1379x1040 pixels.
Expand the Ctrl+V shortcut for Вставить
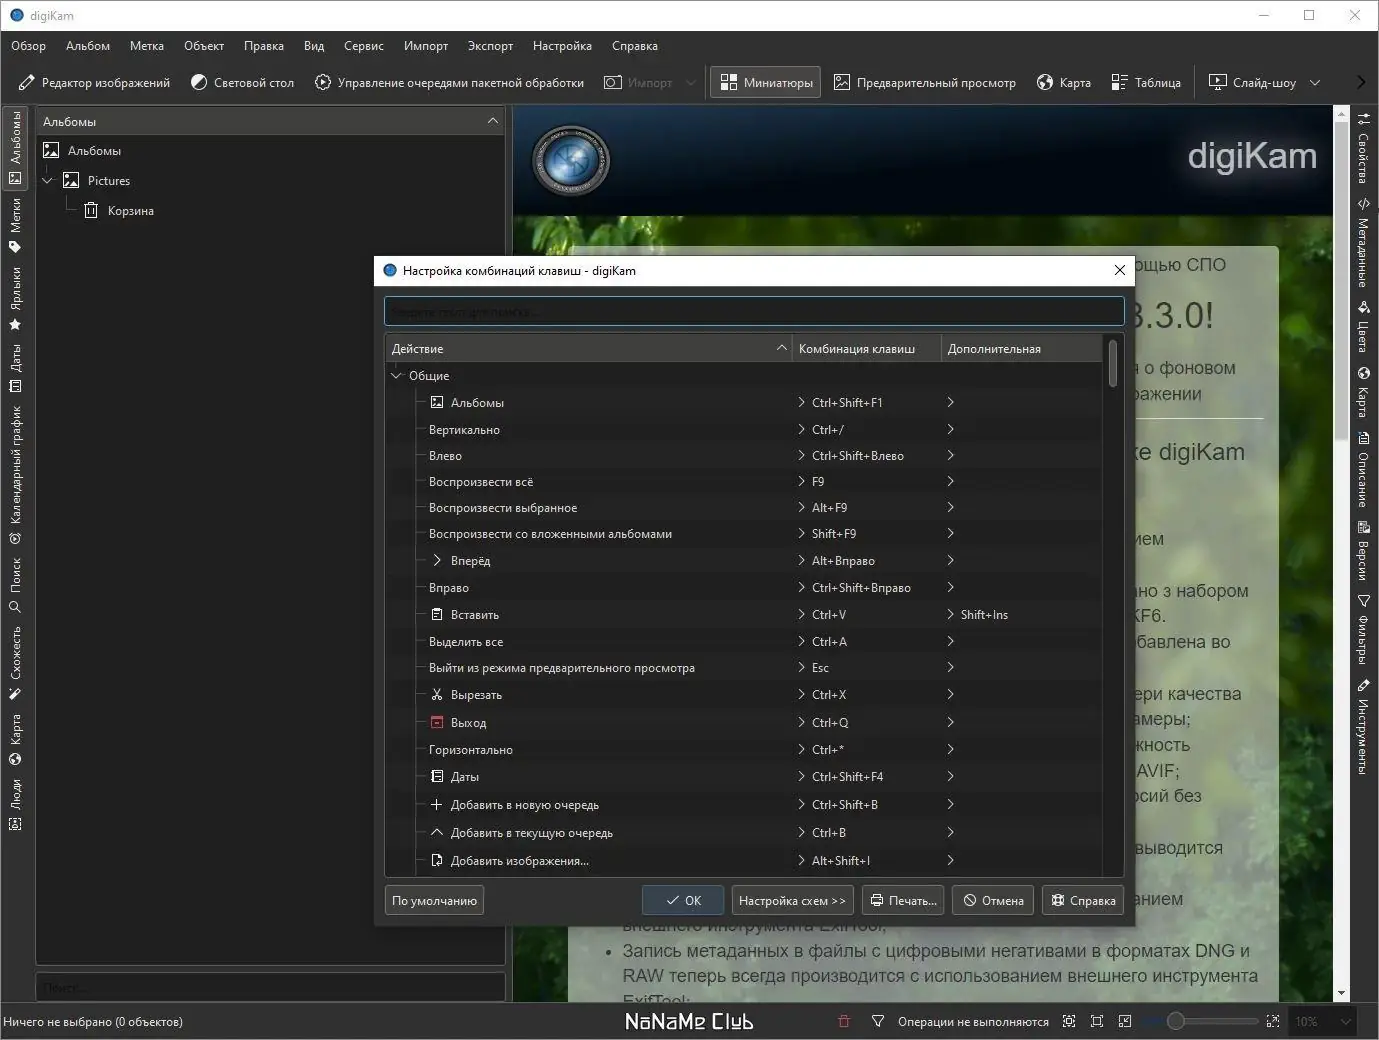(802, 615)
